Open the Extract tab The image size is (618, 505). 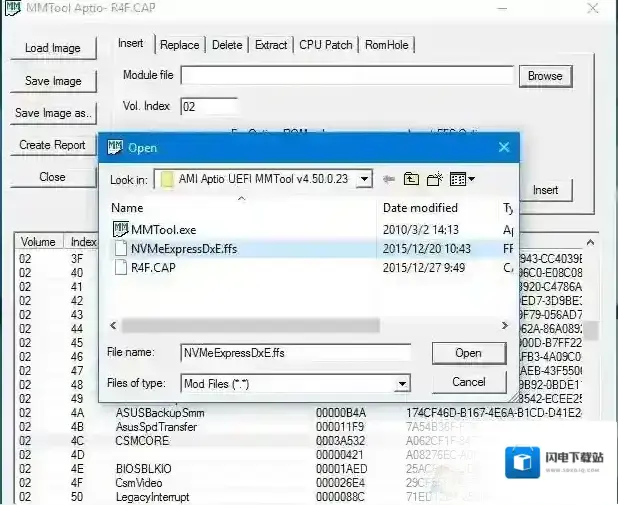(270, 45)
